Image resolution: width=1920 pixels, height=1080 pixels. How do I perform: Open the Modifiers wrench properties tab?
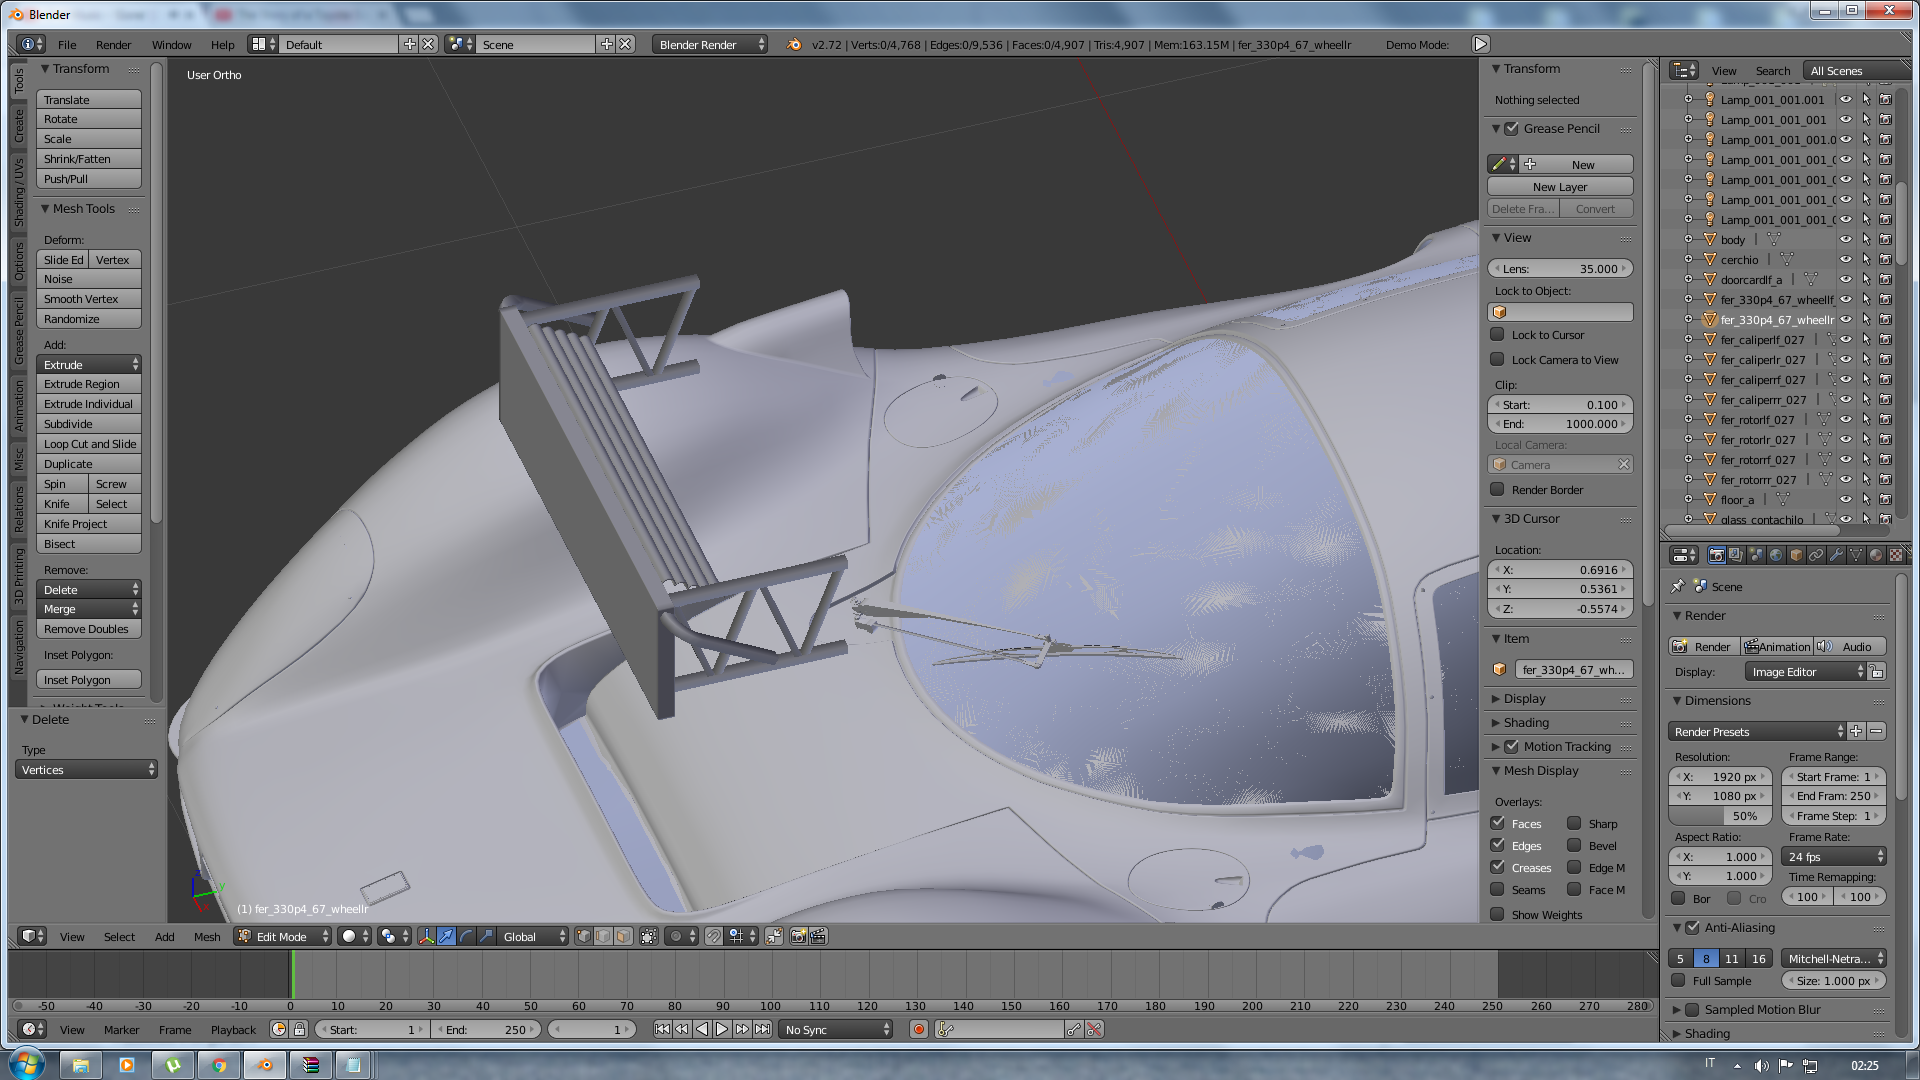tap(1836, 555)
